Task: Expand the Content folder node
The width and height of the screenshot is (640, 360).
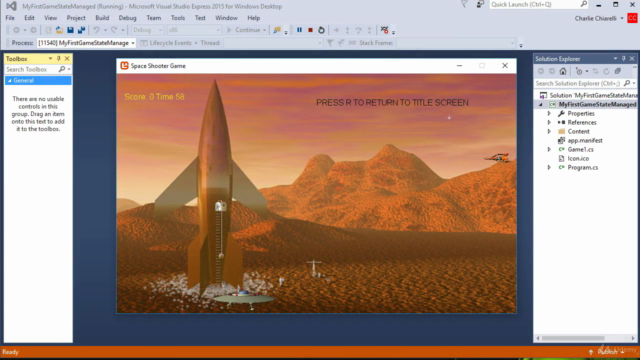Action: (x=549, y=131)
